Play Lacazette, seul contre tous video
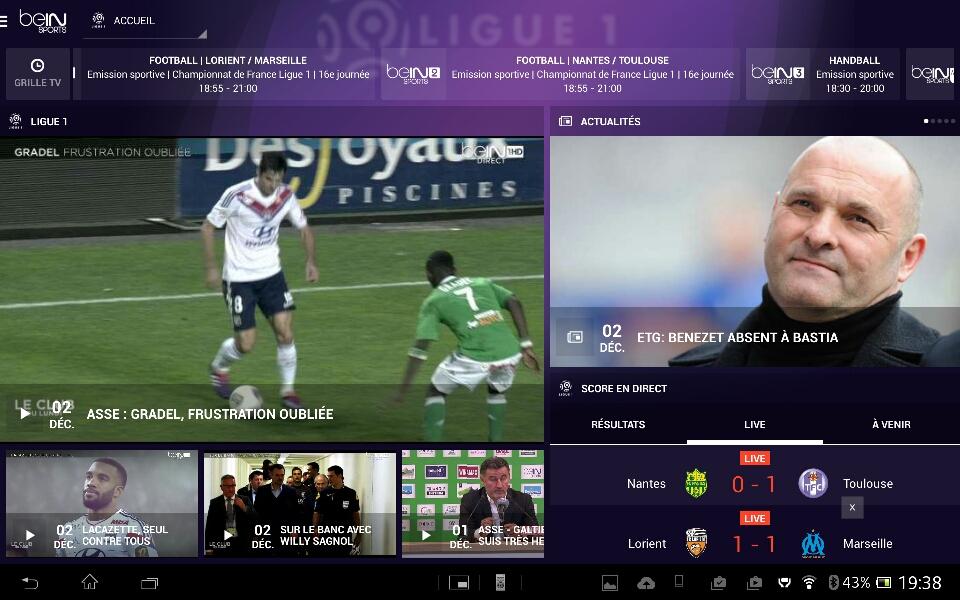The height and width of the screenshot is (600, 960). pos(102,504)
